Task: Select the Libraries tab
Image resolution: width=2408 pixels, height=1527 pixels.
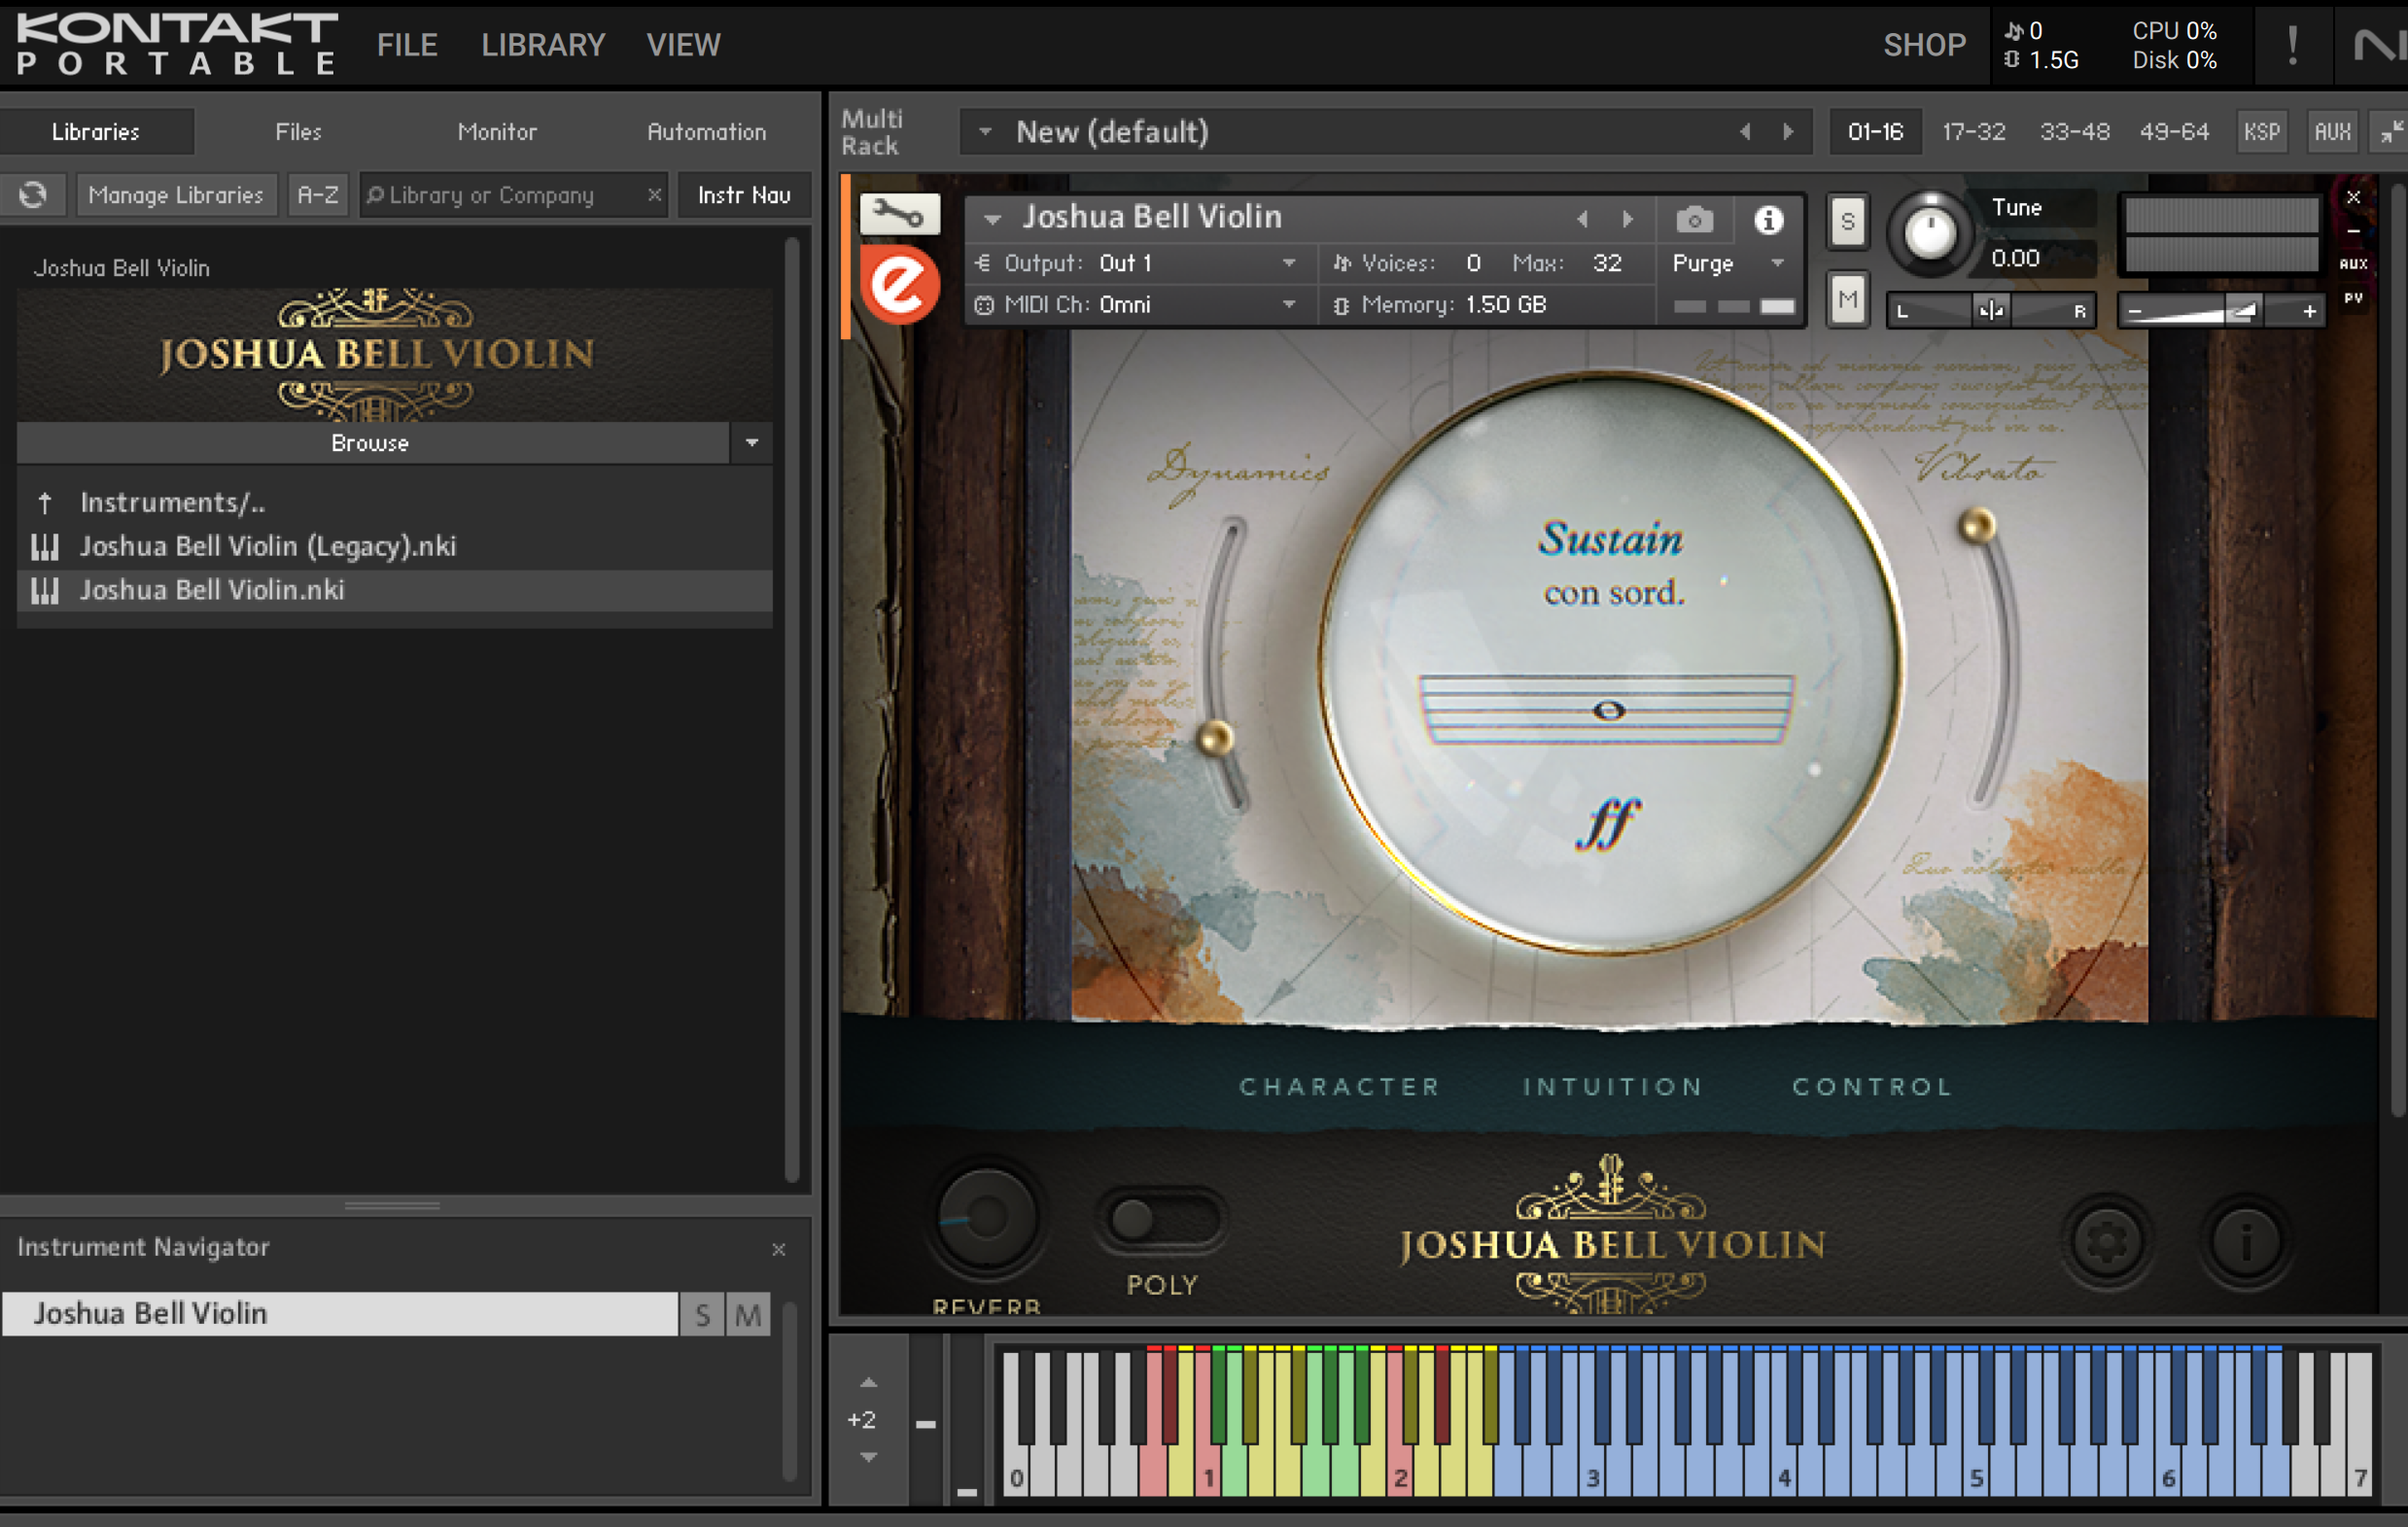Action: click(x=96, y=132)
